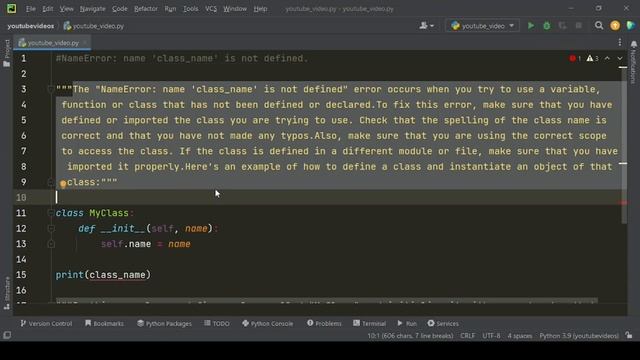Open the Notifications bell sidebar
Viewport: 640px width, 360px height.
pos(633,44)
